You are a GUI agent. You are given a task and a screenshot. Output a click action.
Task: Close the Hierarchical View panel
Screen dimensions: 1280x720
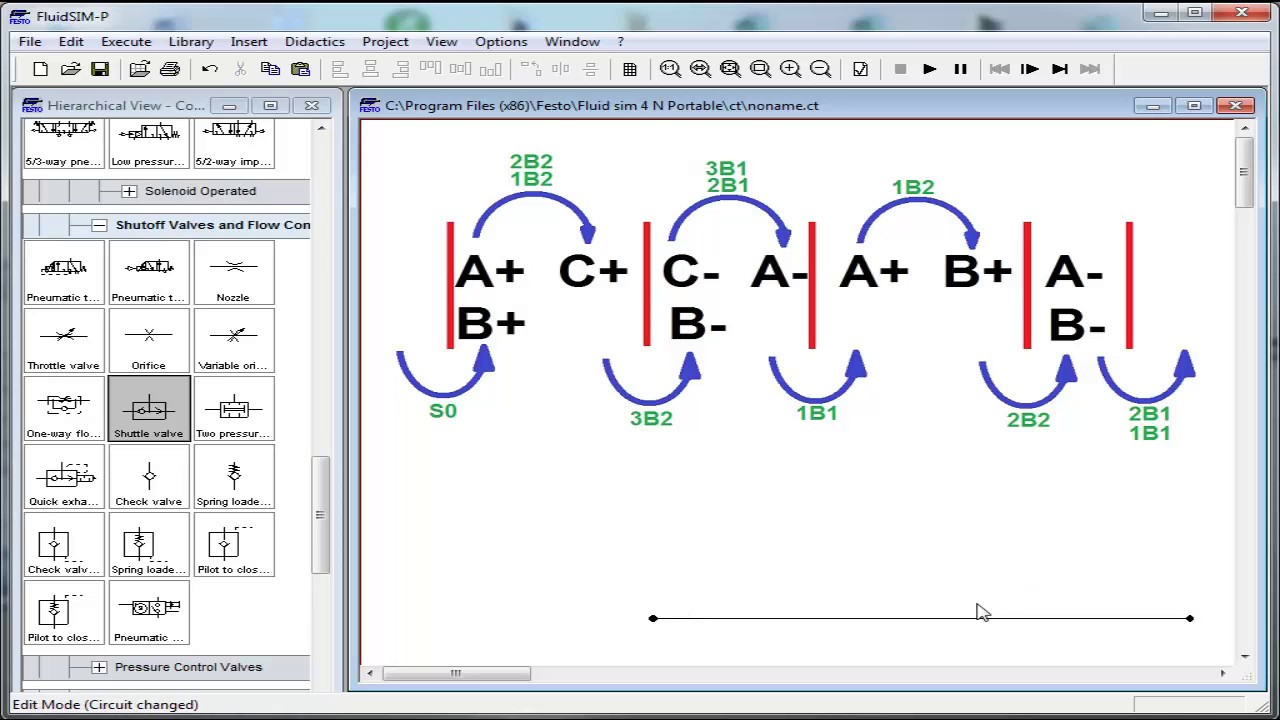[312, 105]
